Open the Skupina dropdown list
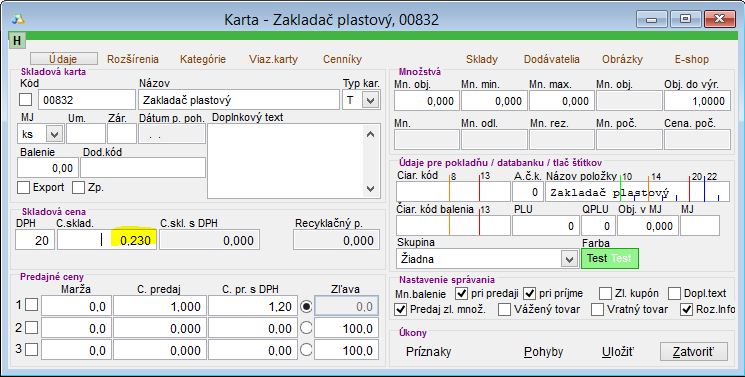The height and width of the screenshot is (377, 745). (569, 259)
